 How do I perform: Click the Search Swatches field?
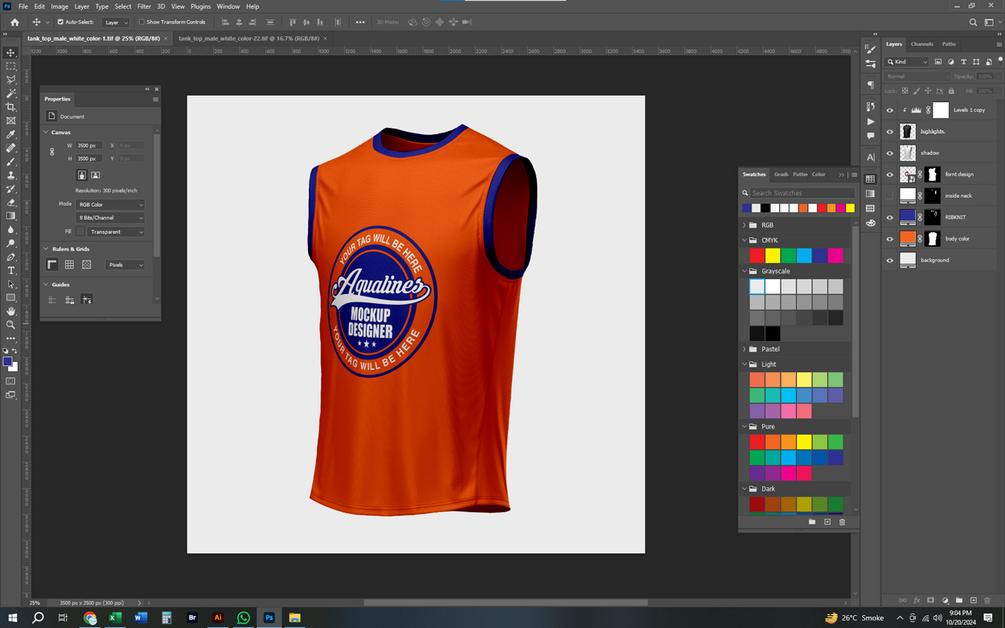(x=803, y=193)
